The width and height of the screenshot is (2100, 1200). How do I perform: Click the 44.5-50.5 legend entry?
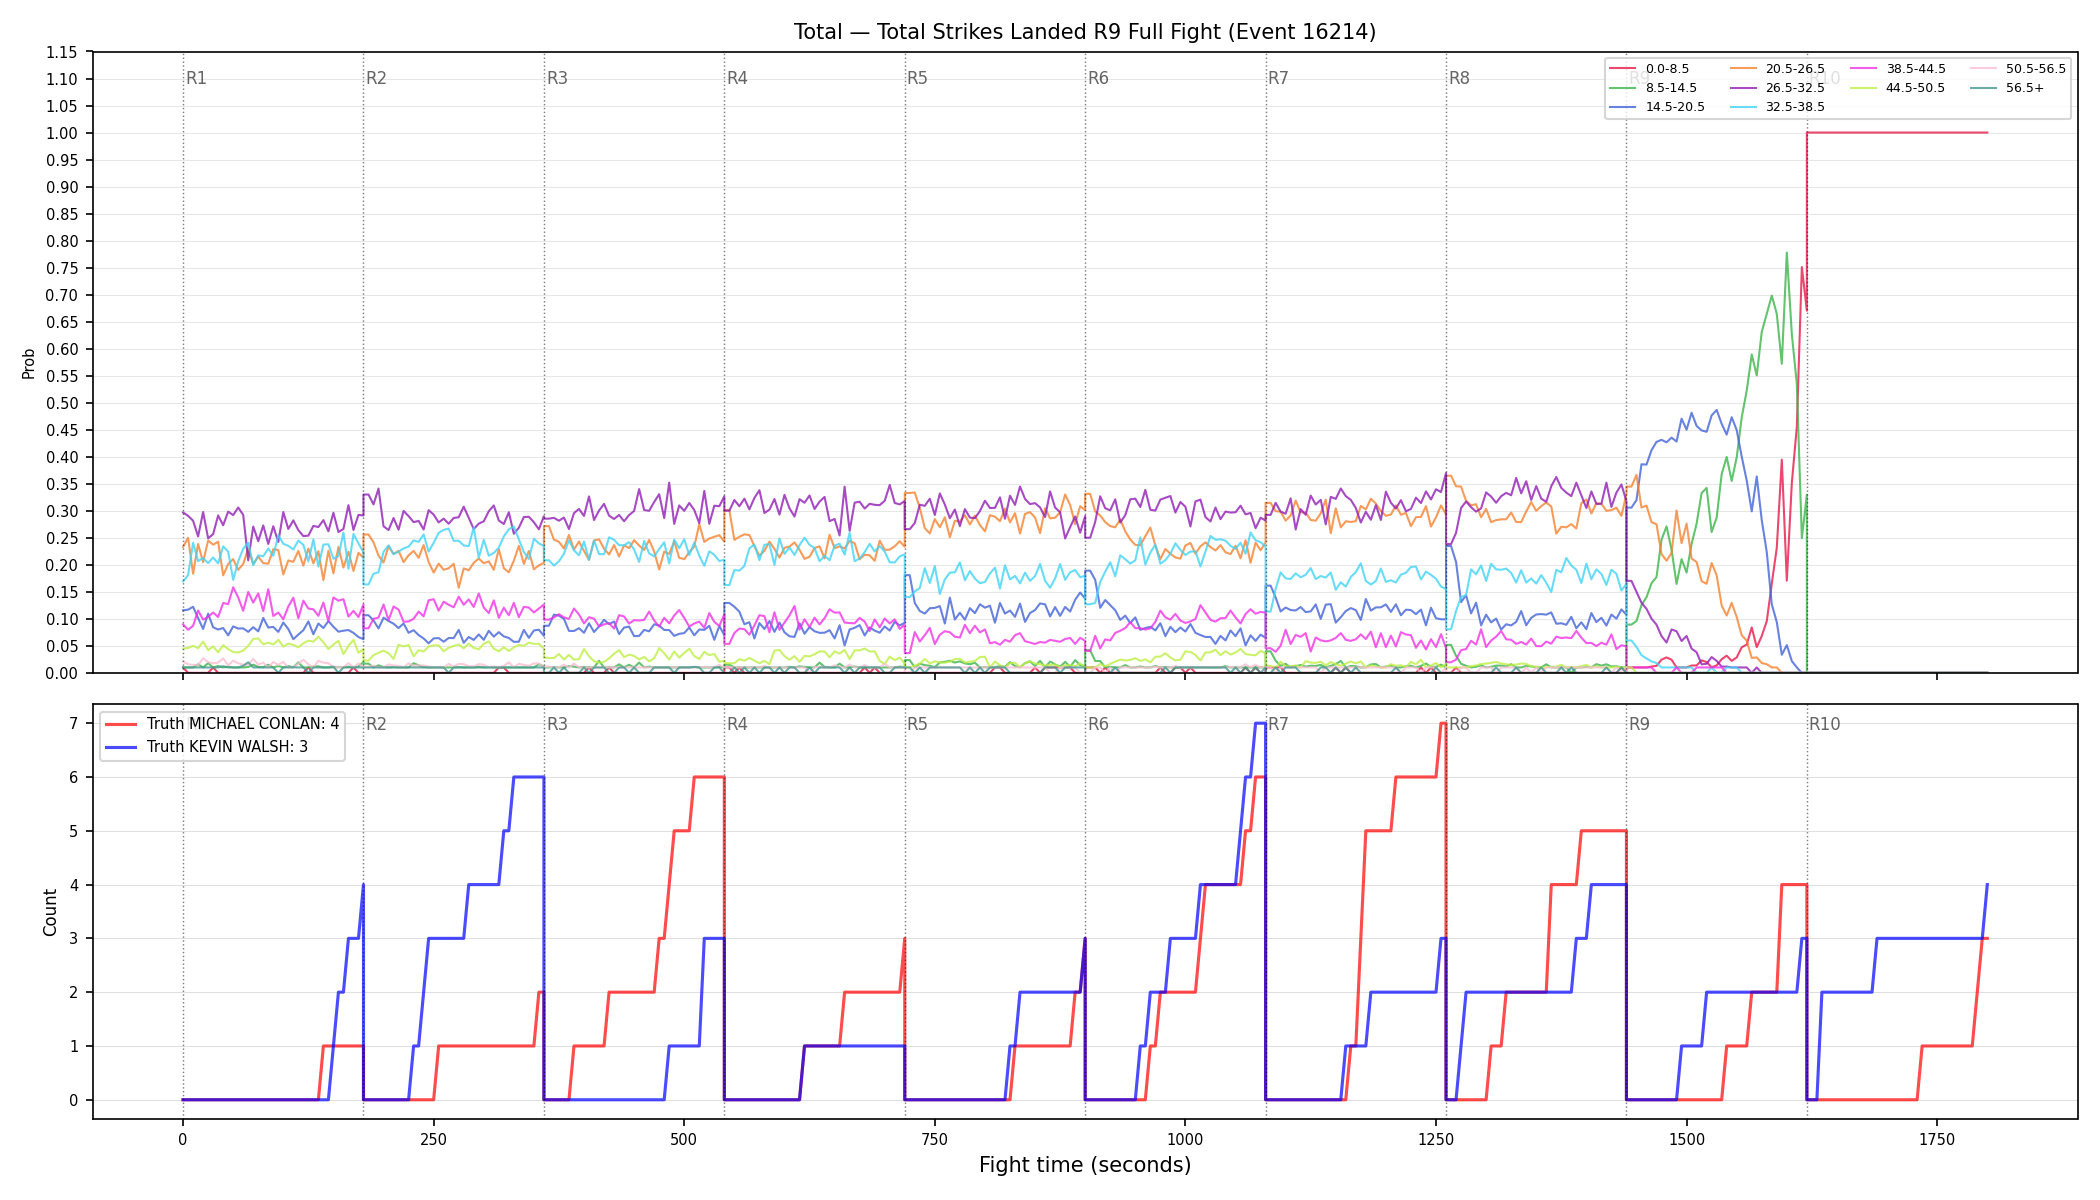(x=1898, y=88)
